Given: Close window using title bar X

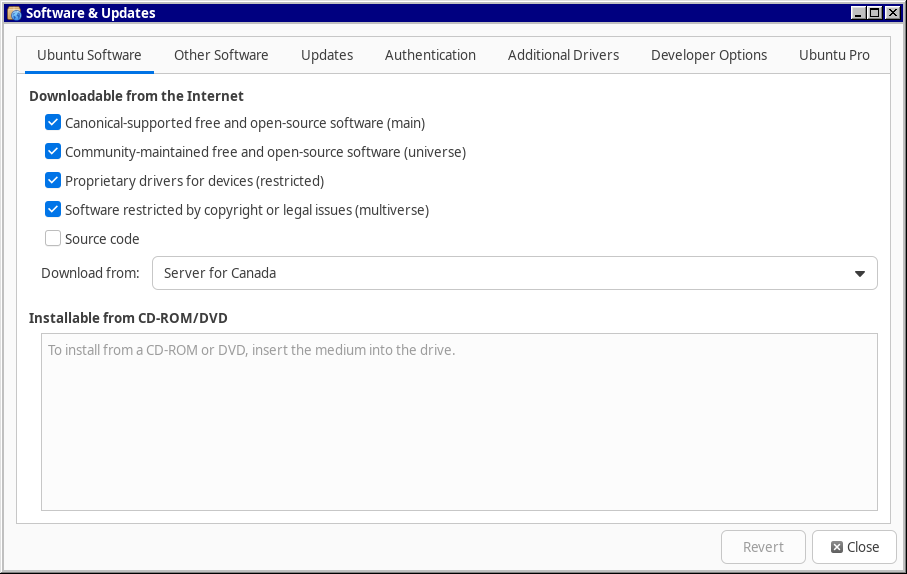Looking at the screenshot, I should click(892, 13).
